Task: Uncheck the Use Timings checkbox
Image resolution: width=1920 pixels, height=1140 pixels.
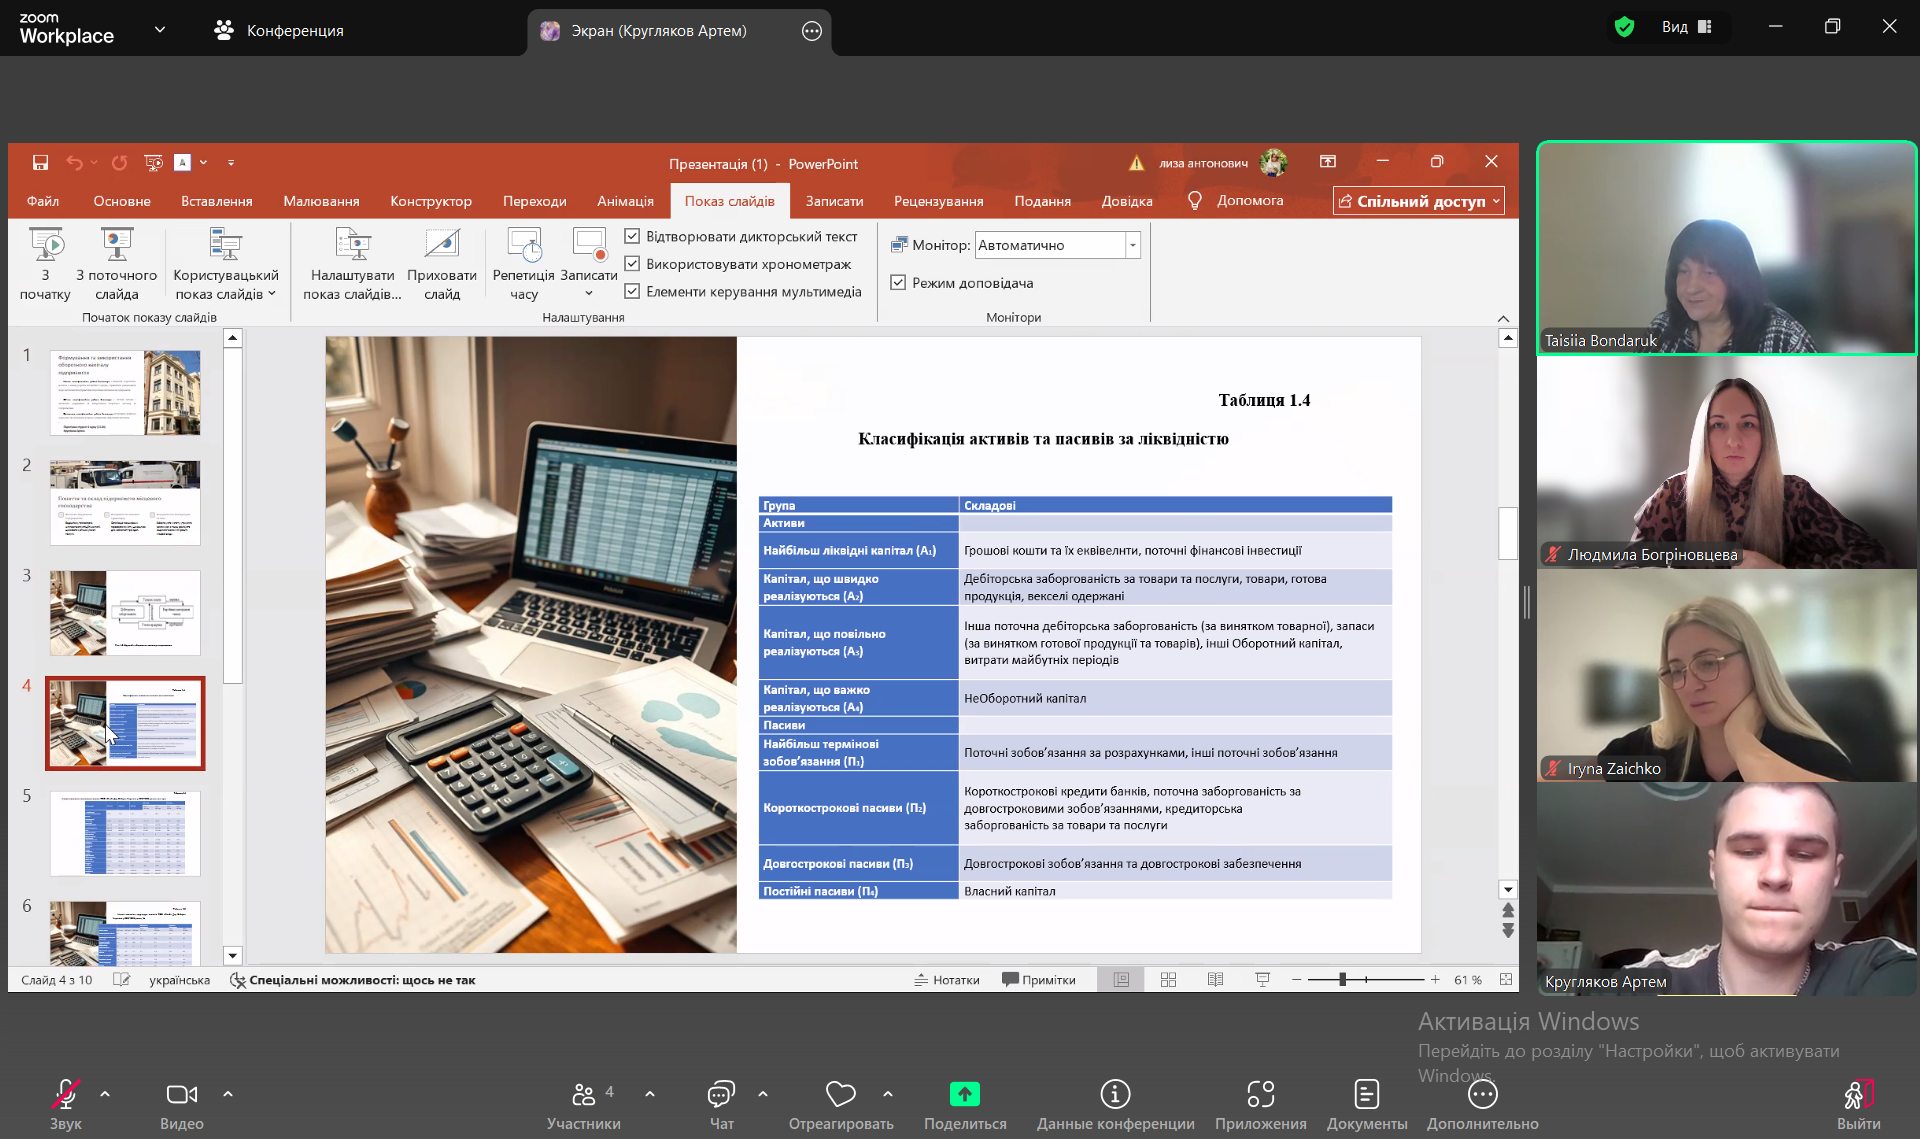Action: pos(632,264)
